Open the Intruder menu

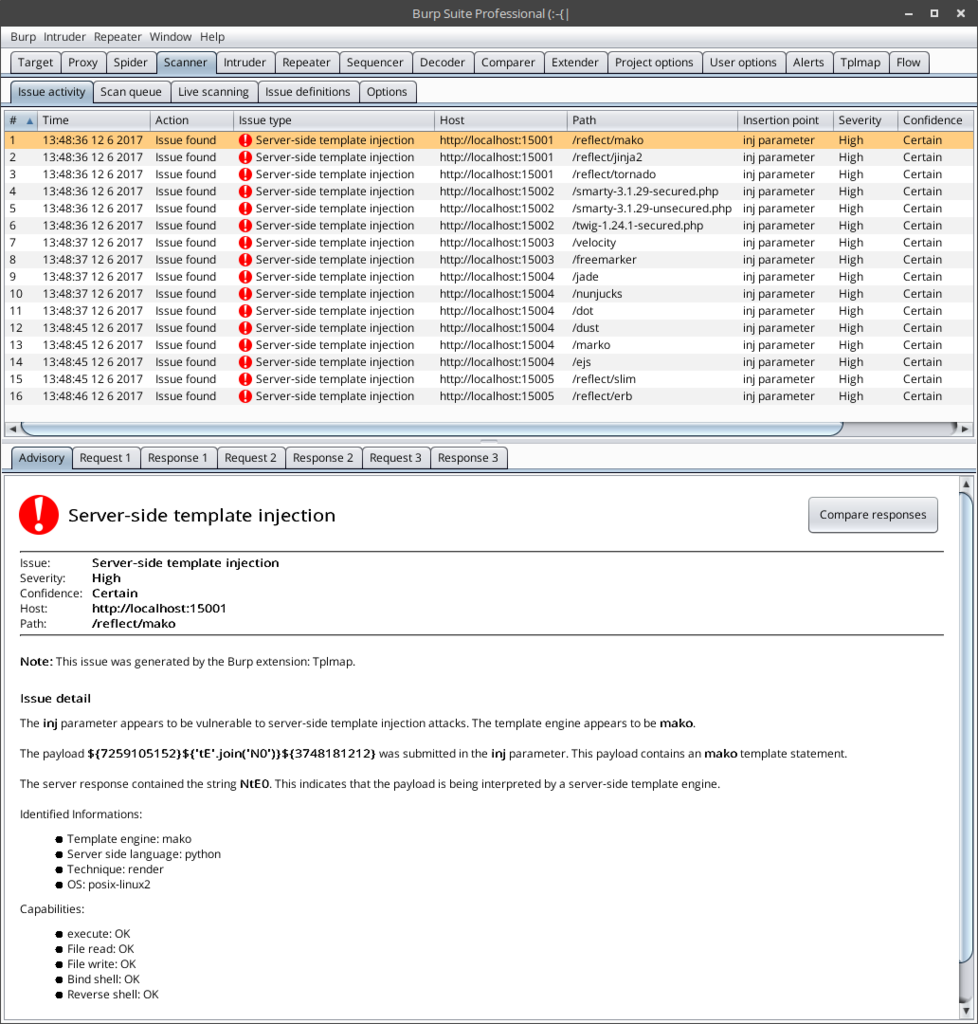(65, 37)
